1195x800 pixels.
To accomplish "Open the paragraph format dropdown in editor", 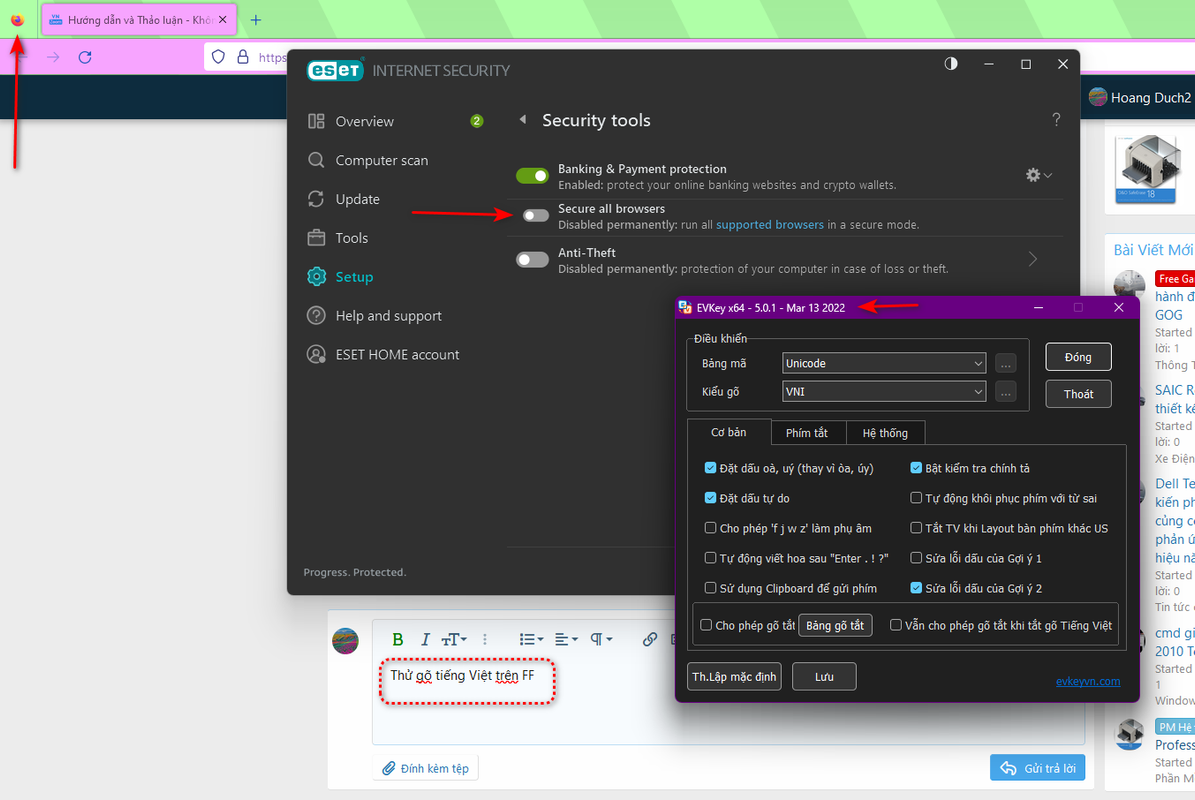I will 601,639.
